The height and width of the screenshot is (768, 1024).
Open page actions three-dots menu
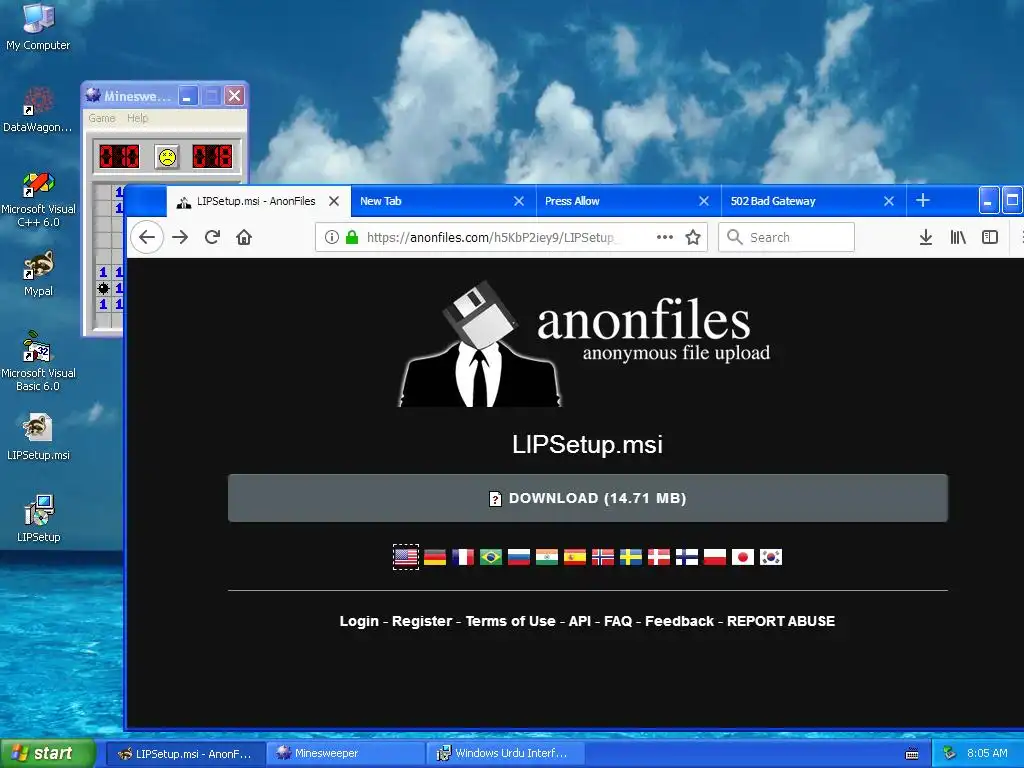[665, 237]
